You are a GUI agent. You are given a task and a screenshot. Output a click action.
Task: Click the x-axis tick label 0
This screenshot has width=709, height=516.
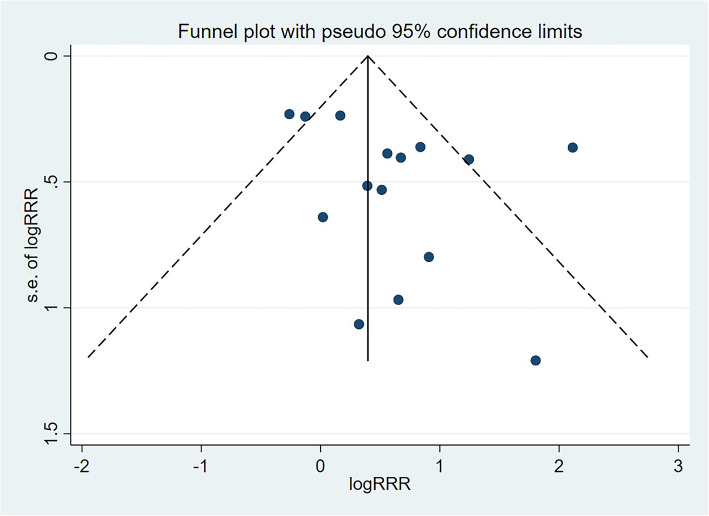(320, 466)
